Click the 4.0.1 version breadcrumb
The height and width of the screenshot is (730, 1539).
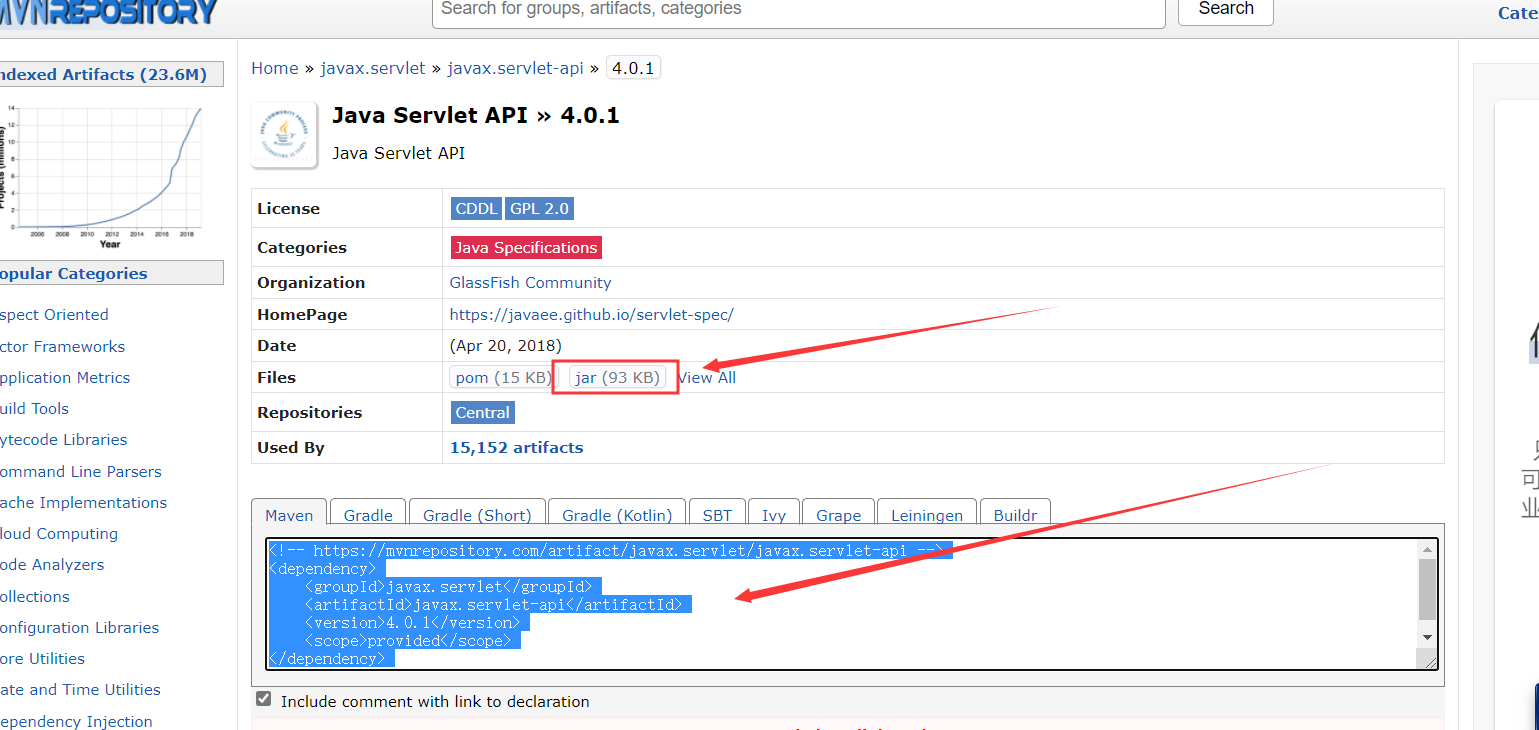tap(633, 68)
